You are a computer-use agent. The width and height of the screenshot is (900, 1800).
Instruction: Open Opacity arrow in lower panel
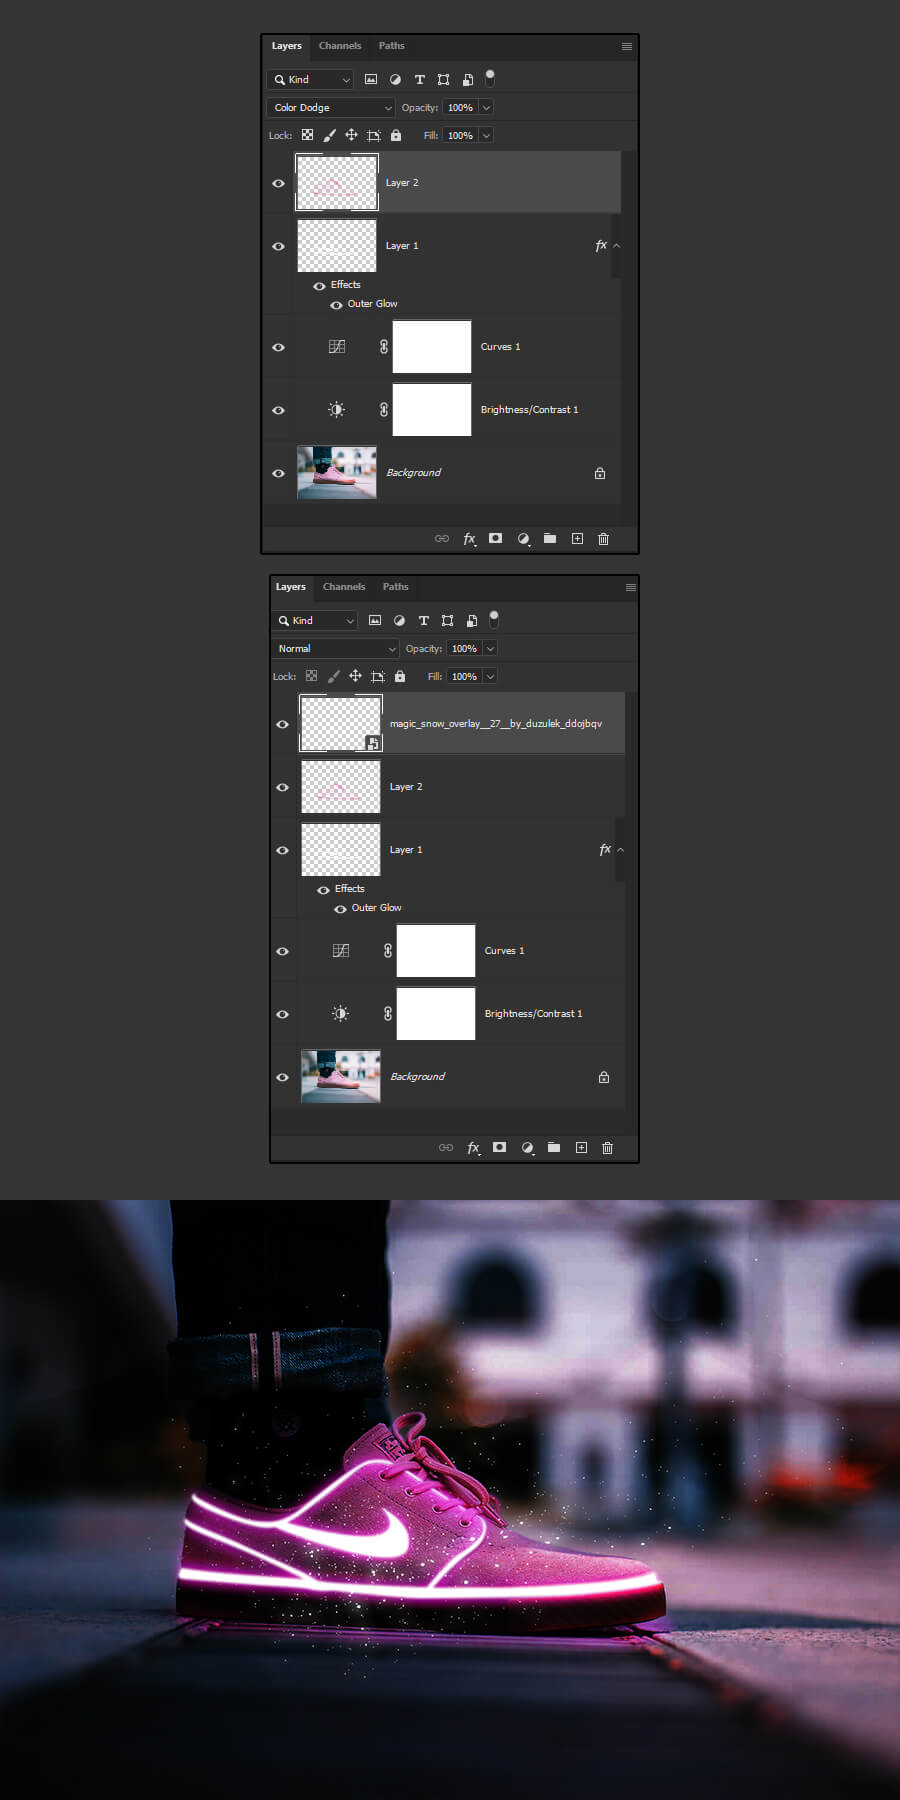(490, 649)
